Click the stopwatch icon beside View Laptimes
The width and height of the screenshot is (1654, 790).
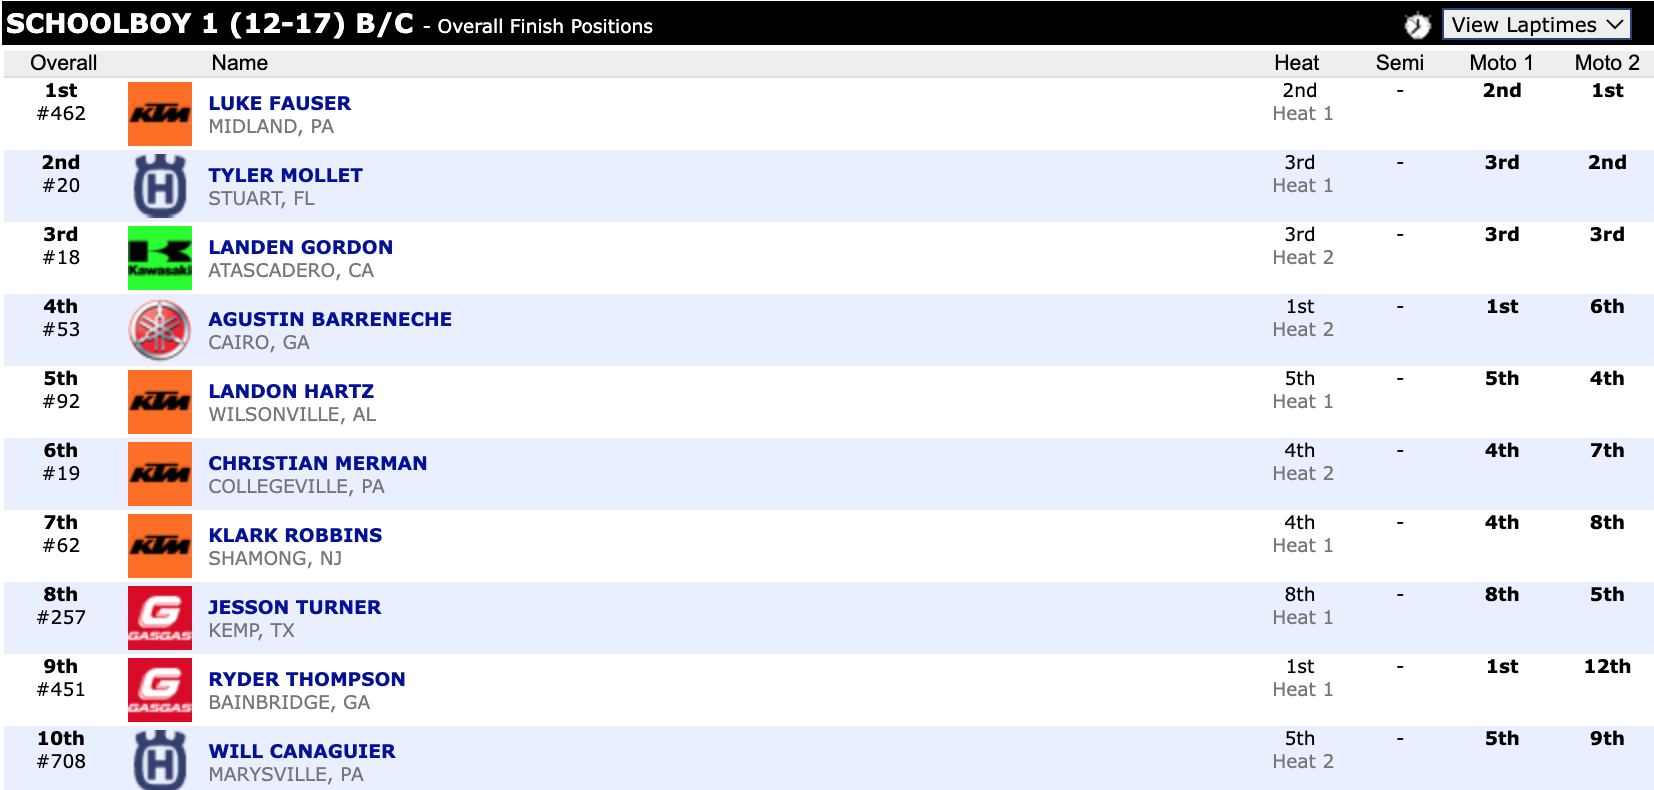[x=1417, y=25]
